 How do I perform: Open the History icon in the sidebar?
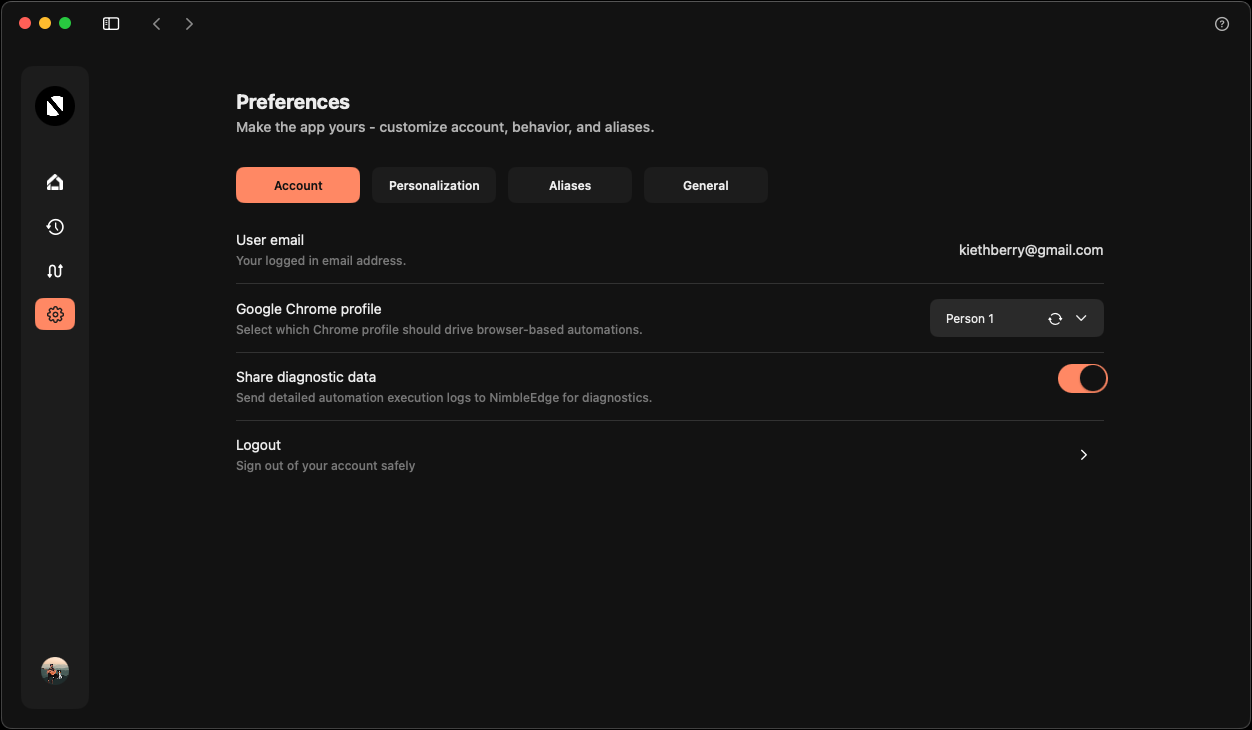[55, 227]
